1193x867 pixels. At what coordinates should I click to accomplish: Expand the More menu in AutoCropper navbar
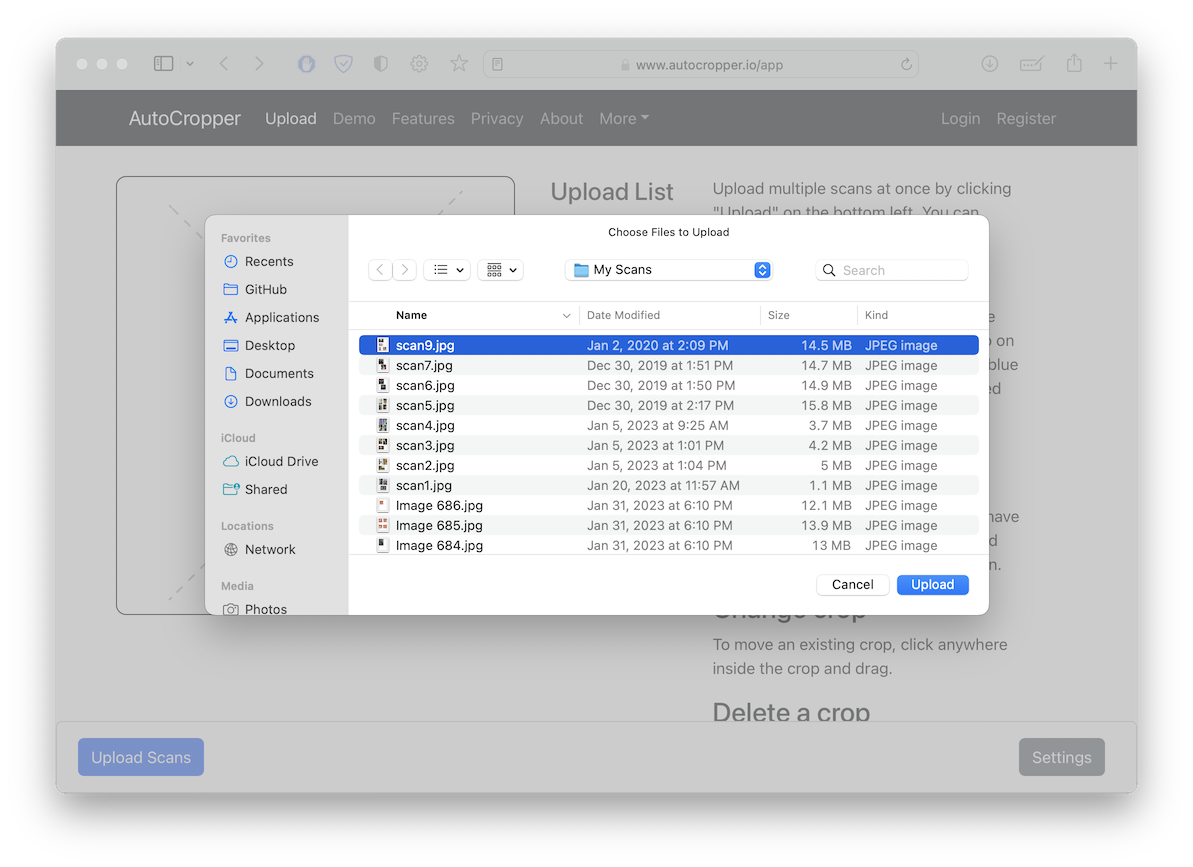click(624, 119)
